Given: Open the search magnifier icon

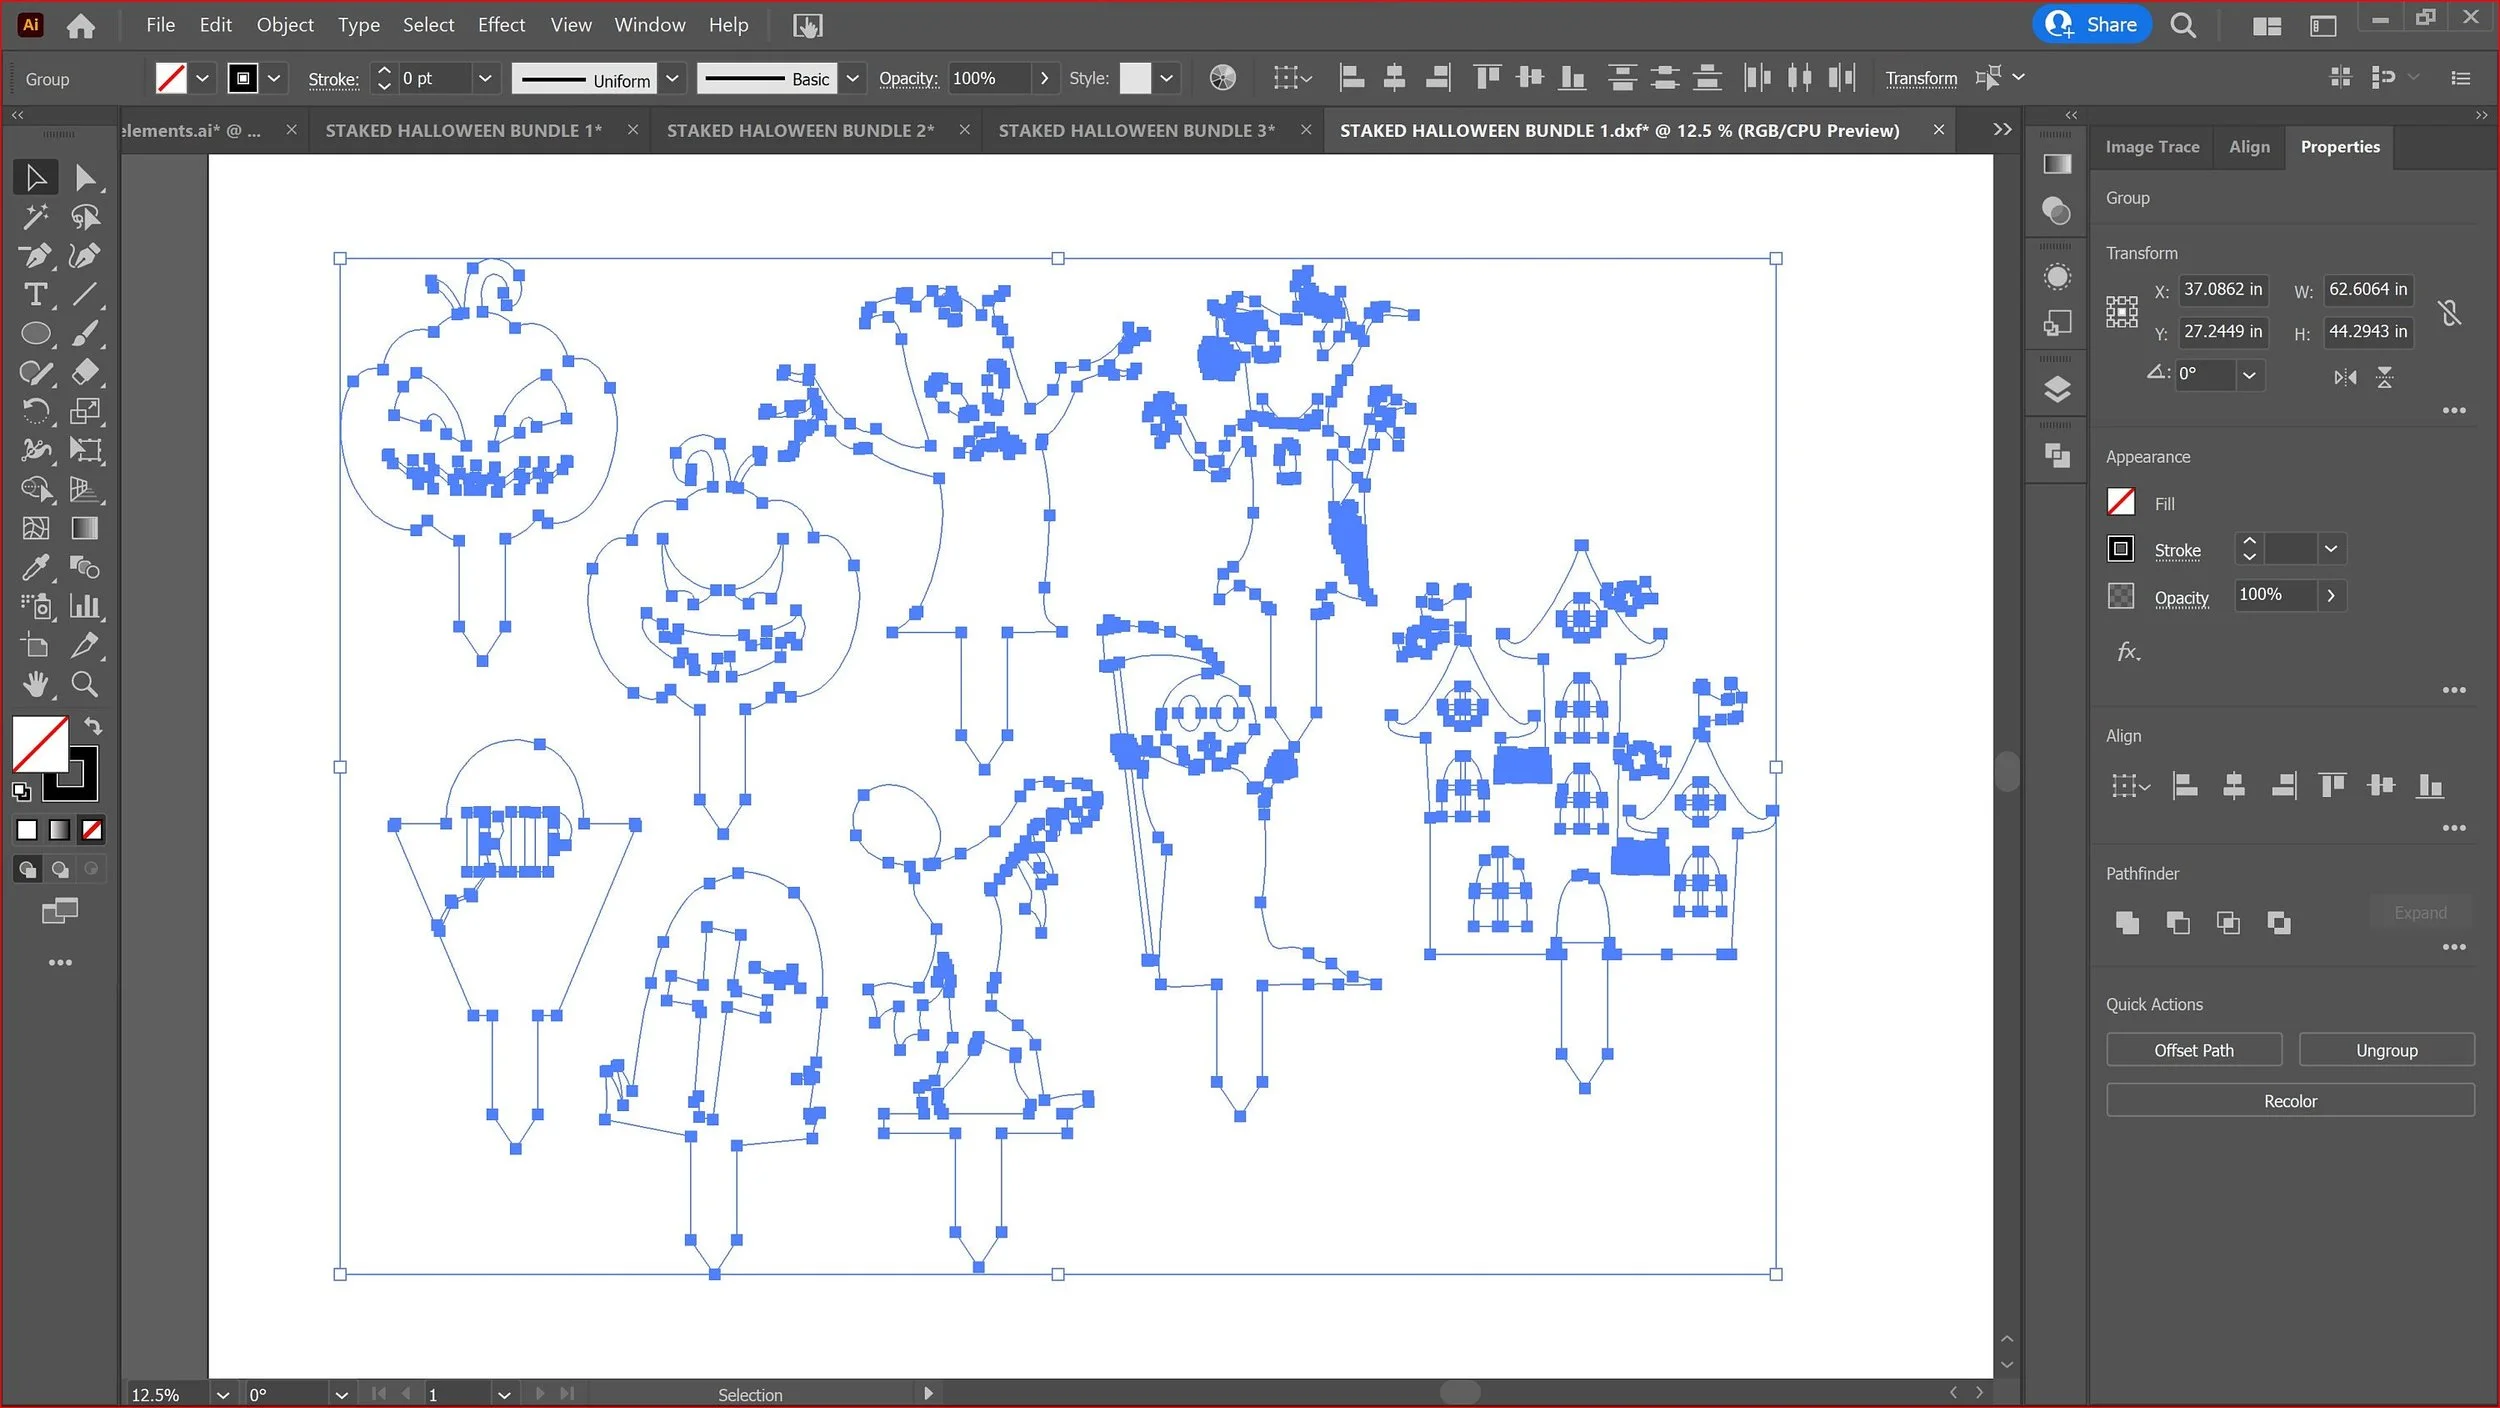Looking at the screenshot, I should click(2183, 26).
